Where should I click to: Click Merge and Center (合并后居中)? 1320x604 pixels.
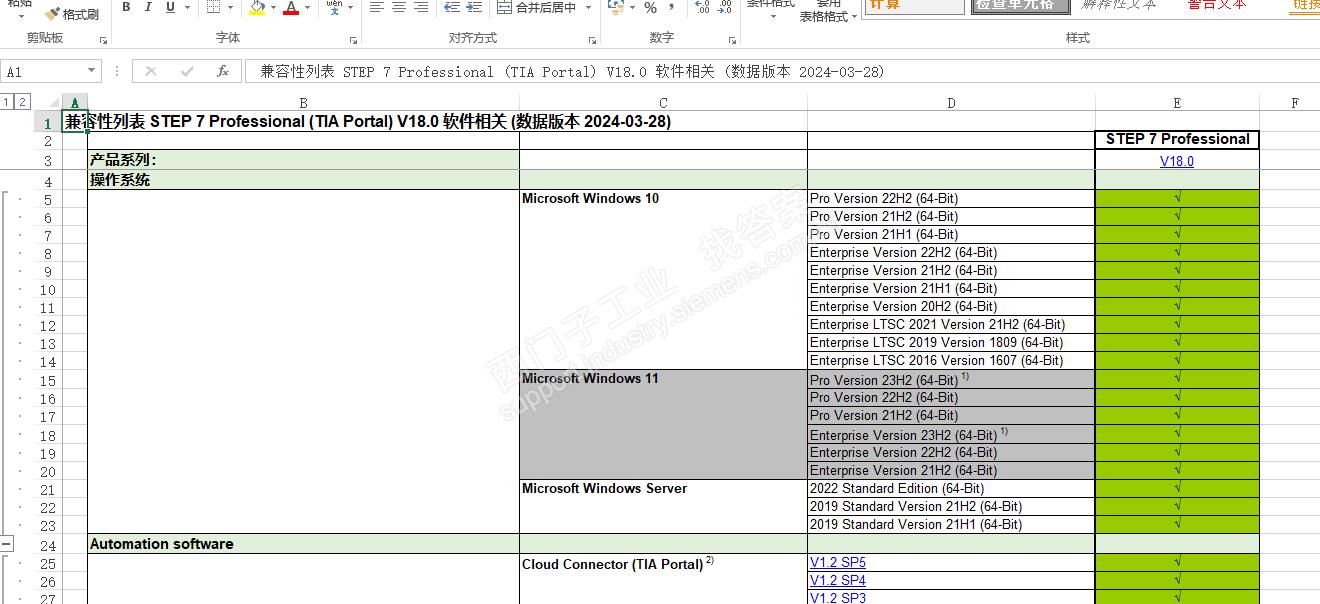click(x=536, y=8)
